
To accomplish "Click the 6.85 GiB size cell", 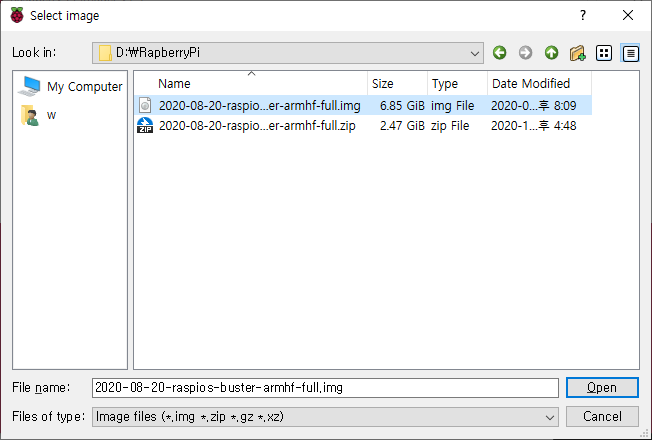I will point(402,106).
